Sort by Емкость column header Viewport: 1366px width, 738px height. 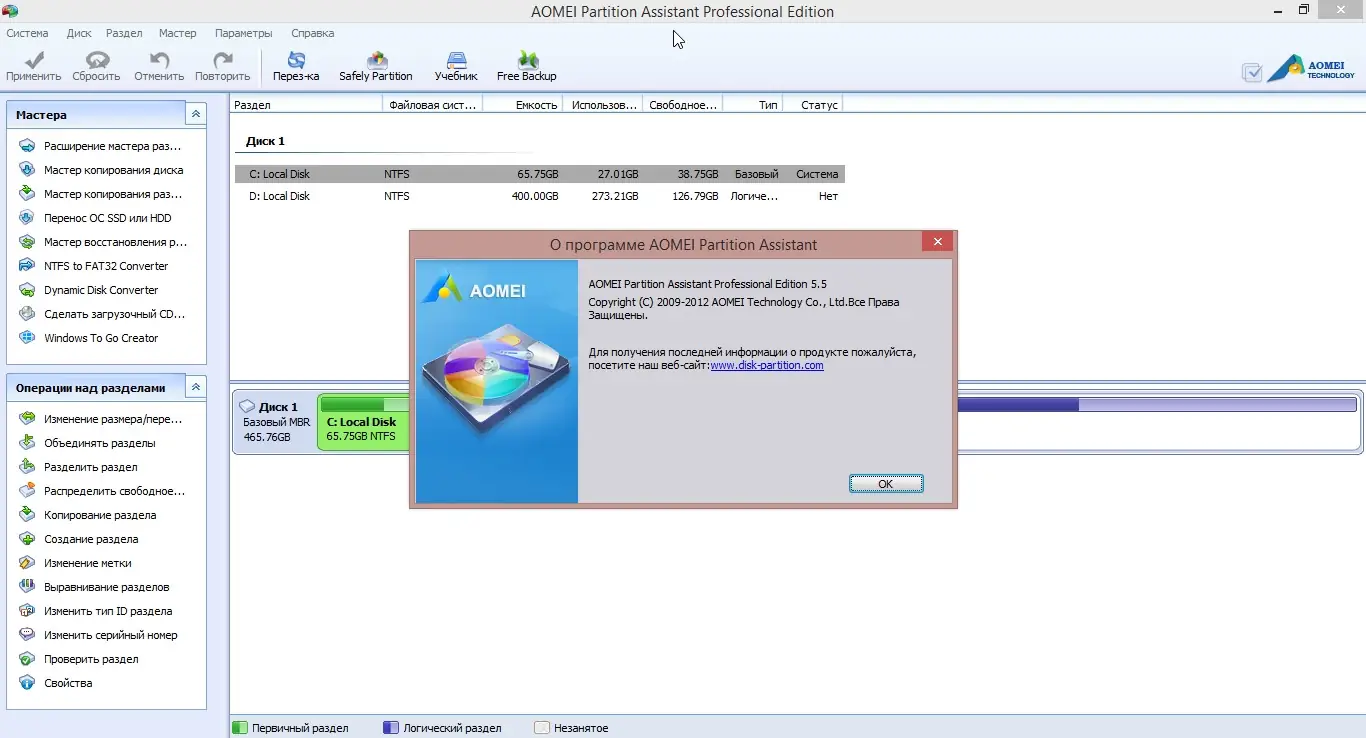point(523,104)
